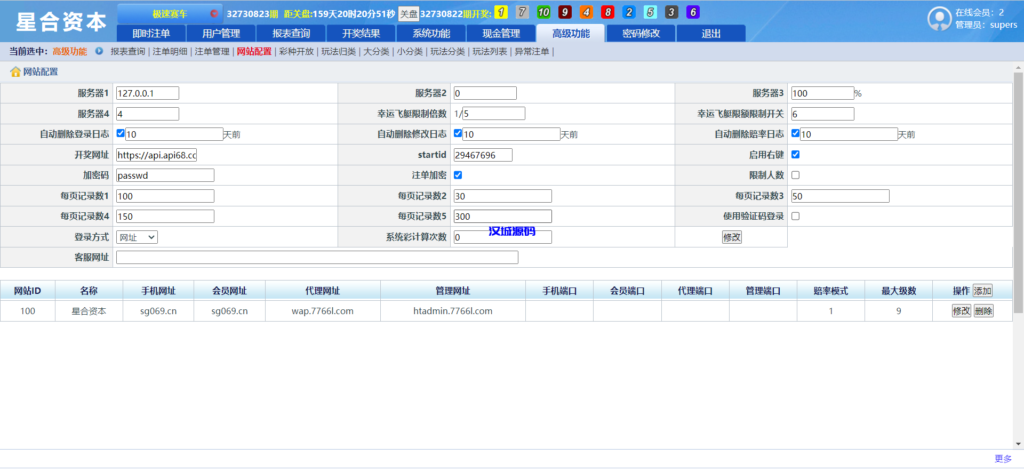Toggle the 注单加密 checkbox

458,175
